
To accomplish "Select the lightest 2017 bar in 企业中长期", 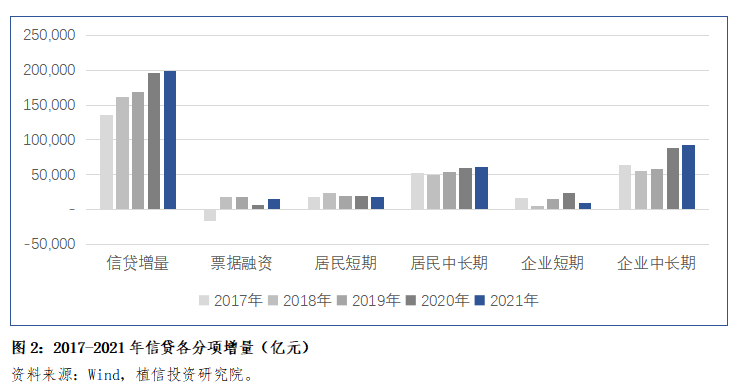I will [625, 187].
